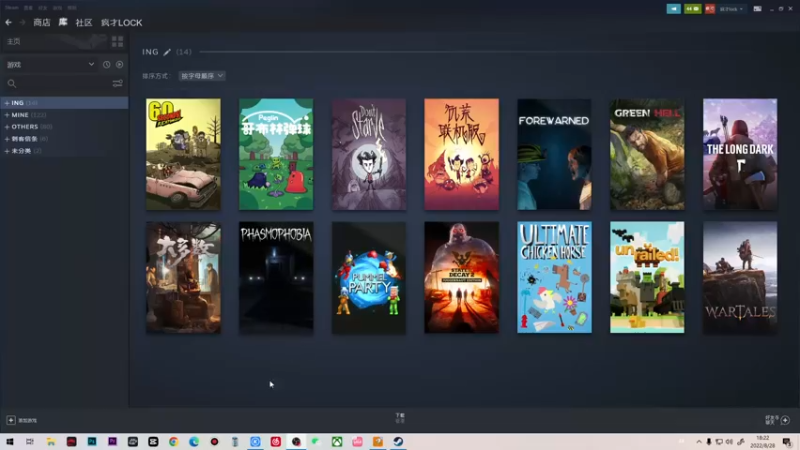This screenshot has height=450, width=800.
Task: Open Microsoft Edge from taskbar
Action: [x=194, y=442]
